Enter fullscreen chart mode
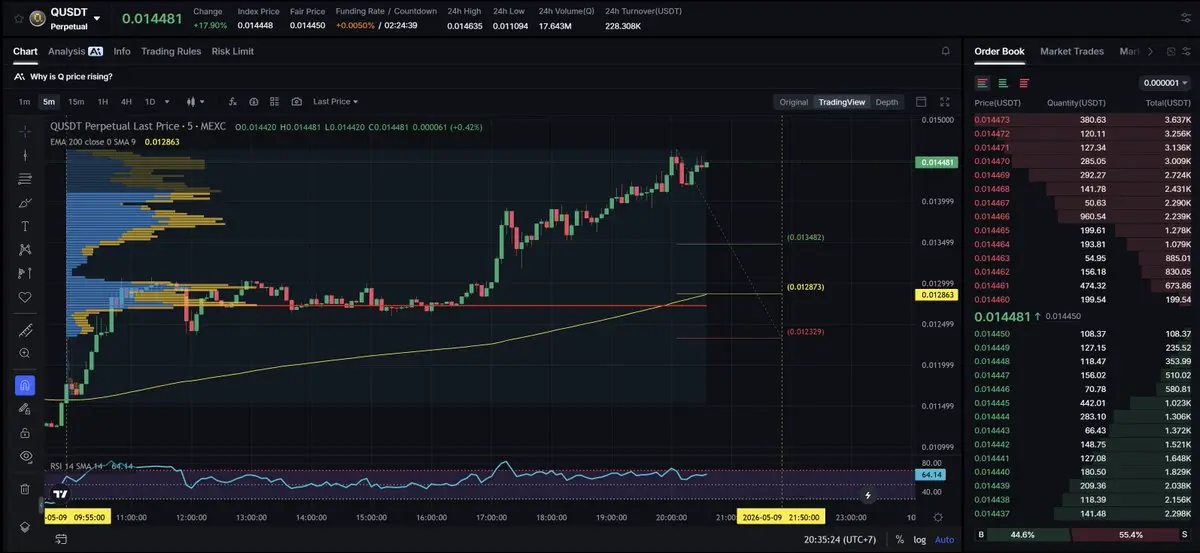Viewport: 1200px width, 553px height. coord(945,102)
